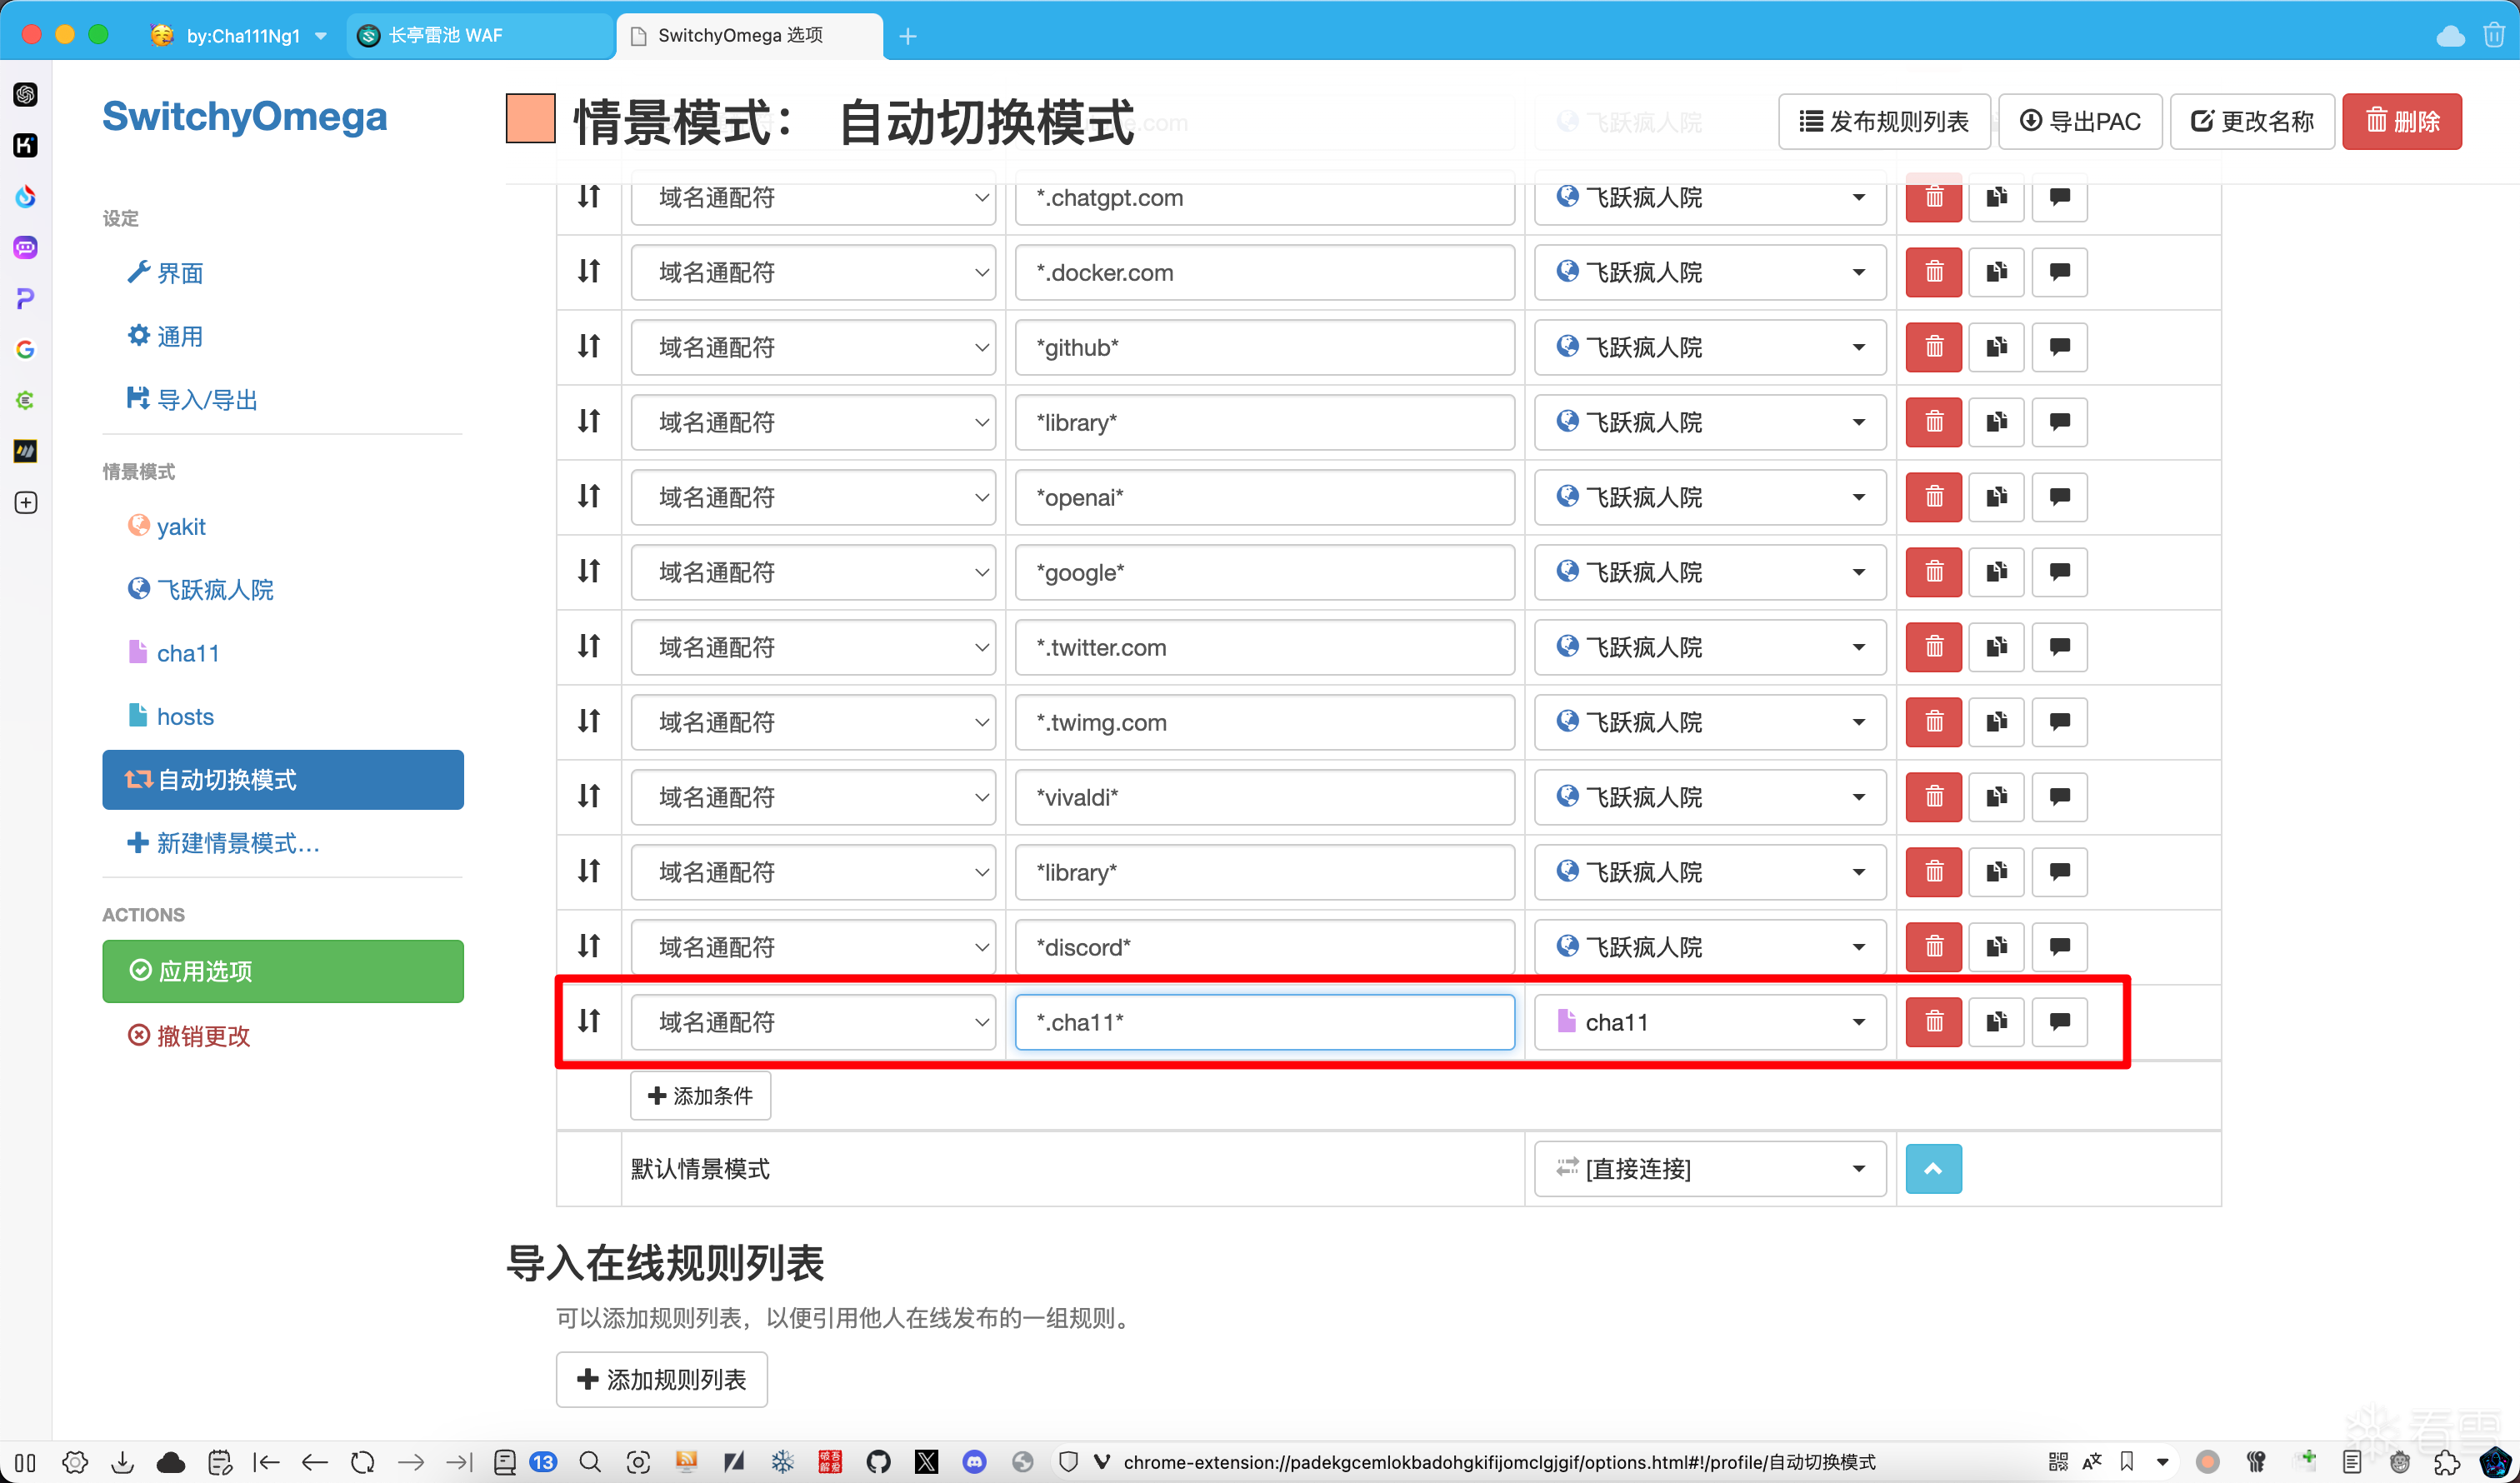
Task: Open GitHub bookmark in bottom toolbar
Action: coord(878,1461)
